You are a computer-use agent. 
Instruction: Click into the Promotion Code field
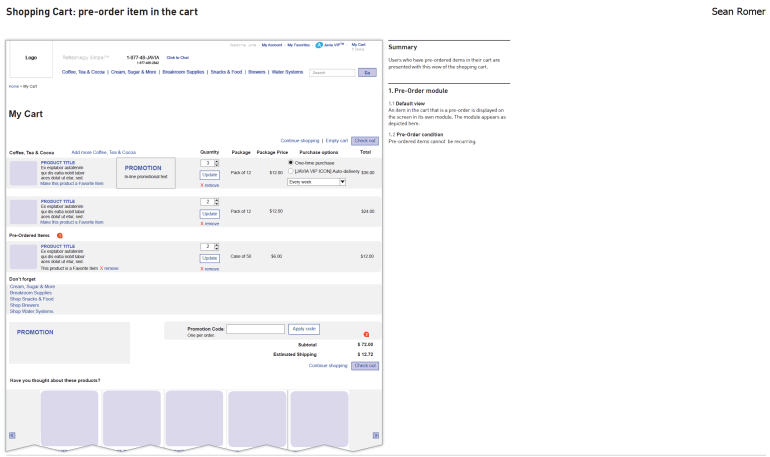256,328
